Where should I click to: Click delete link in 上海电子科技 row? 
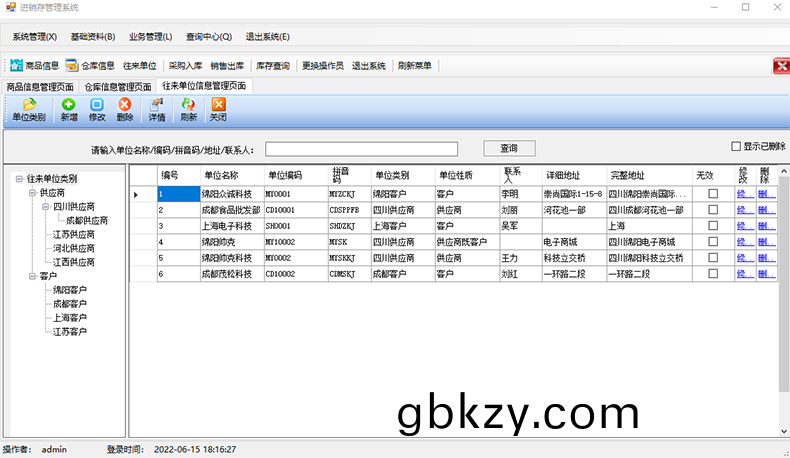pos(766,226)
